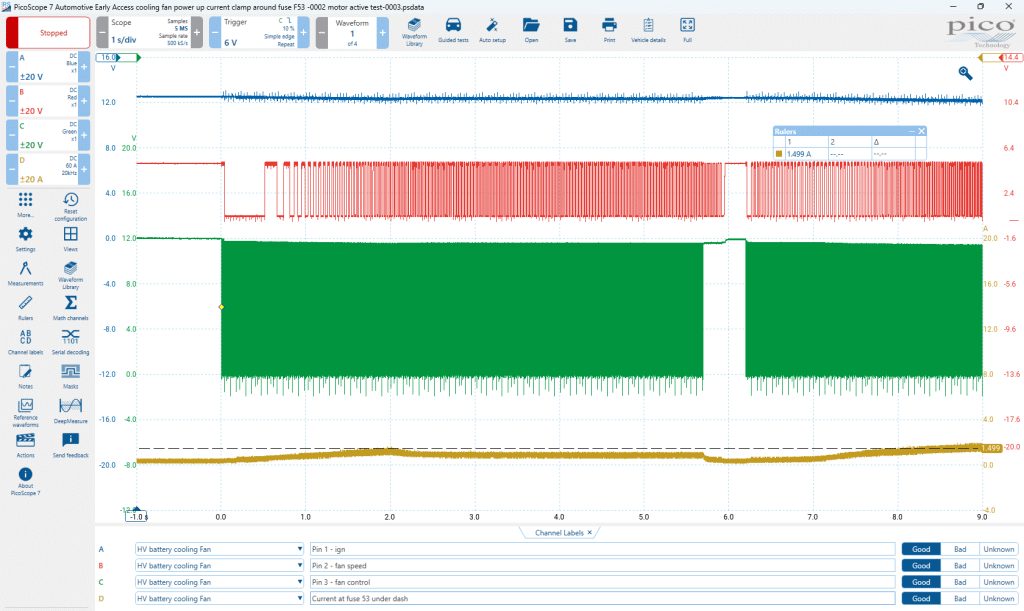Open the Waveform Library toolbar icon
This screenshot has height=611, width=1024.
click(414, 31)
